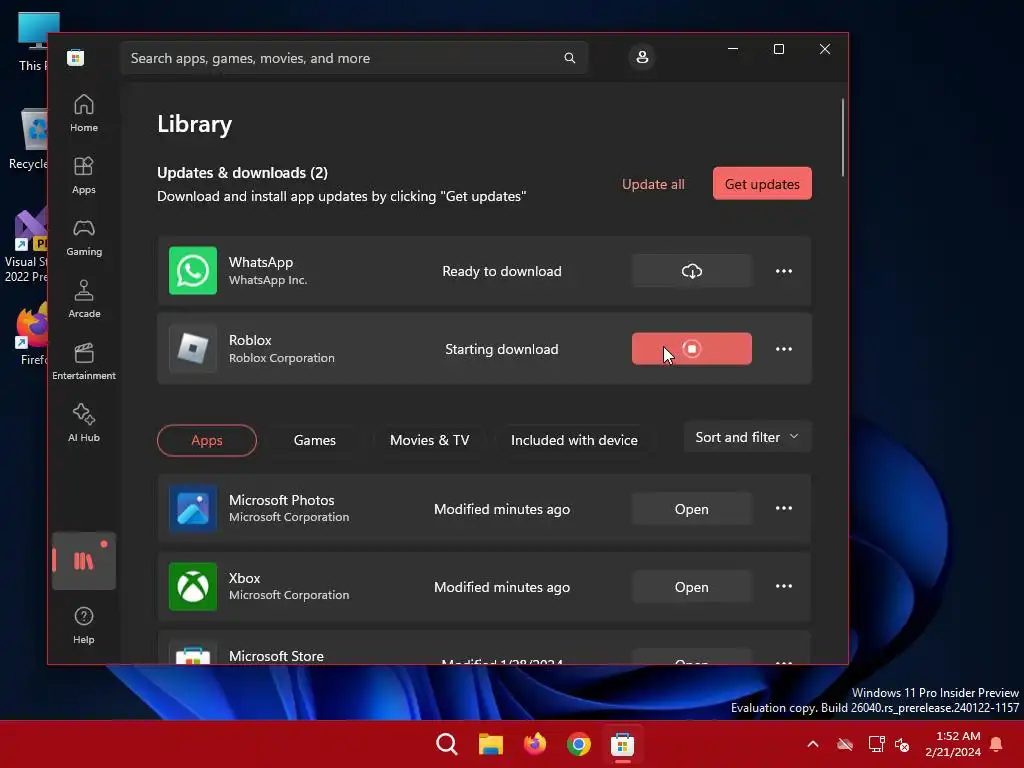Click the WhatsApp app icon
Viewport: 1024px width, 768px height.
click(x=193, y=270)
